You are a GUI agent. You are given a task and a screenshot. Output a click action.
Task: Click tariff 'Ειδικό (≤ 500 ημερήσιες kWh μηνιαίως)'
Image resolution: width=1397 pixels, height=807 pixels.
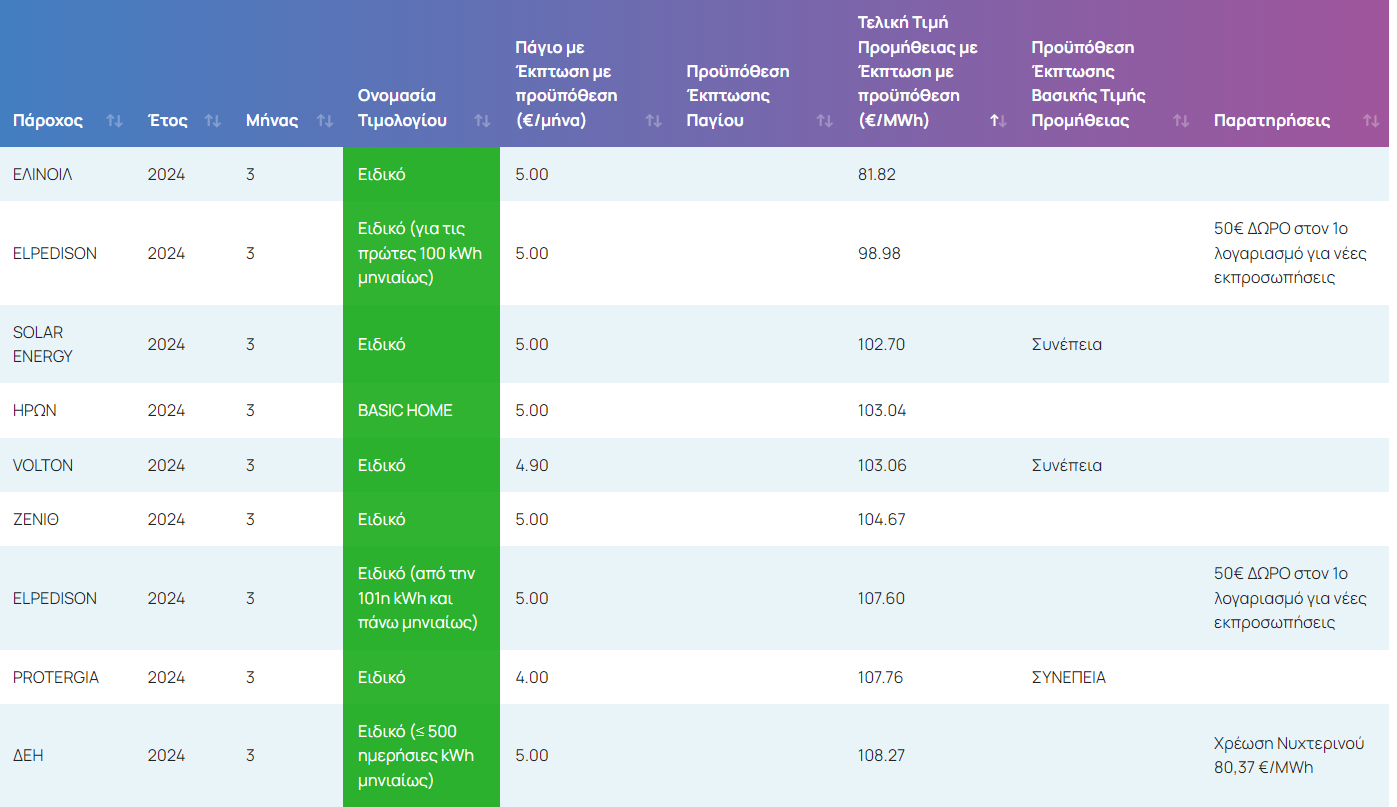pyautogui.click(x=416, y=755)
